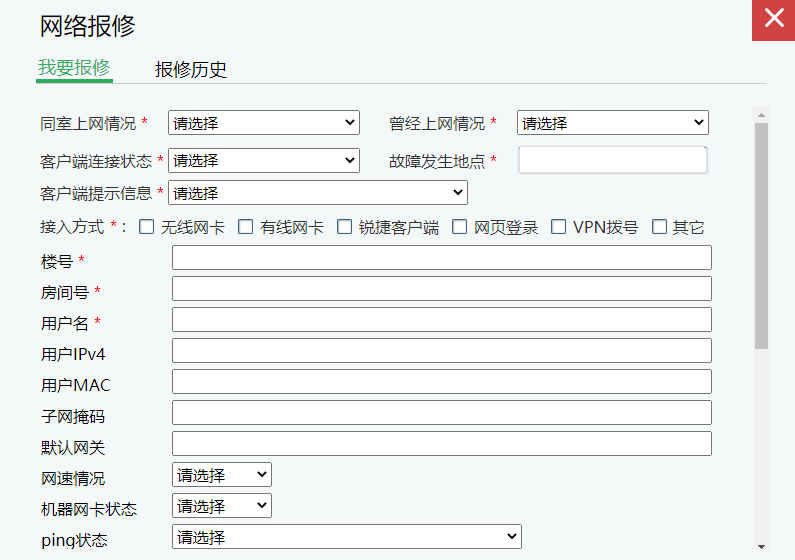The height and width of the screenshot is (560, 795).
Task: Open the 机器网卡状态 dropdown
Action: [222, 506]
